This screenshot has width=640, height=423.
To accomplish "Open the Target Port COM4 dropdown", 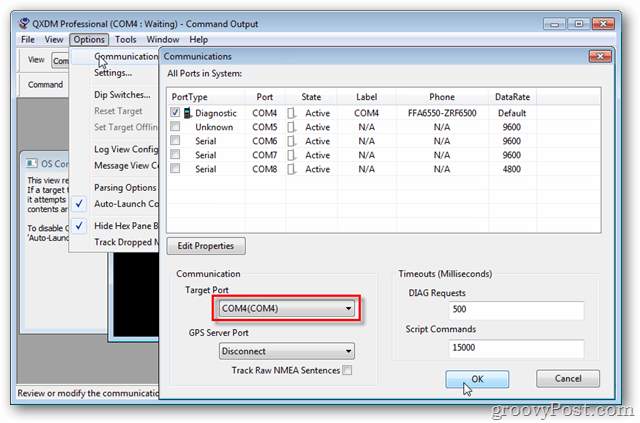I will pyautogui.click(x=287, y=308).
